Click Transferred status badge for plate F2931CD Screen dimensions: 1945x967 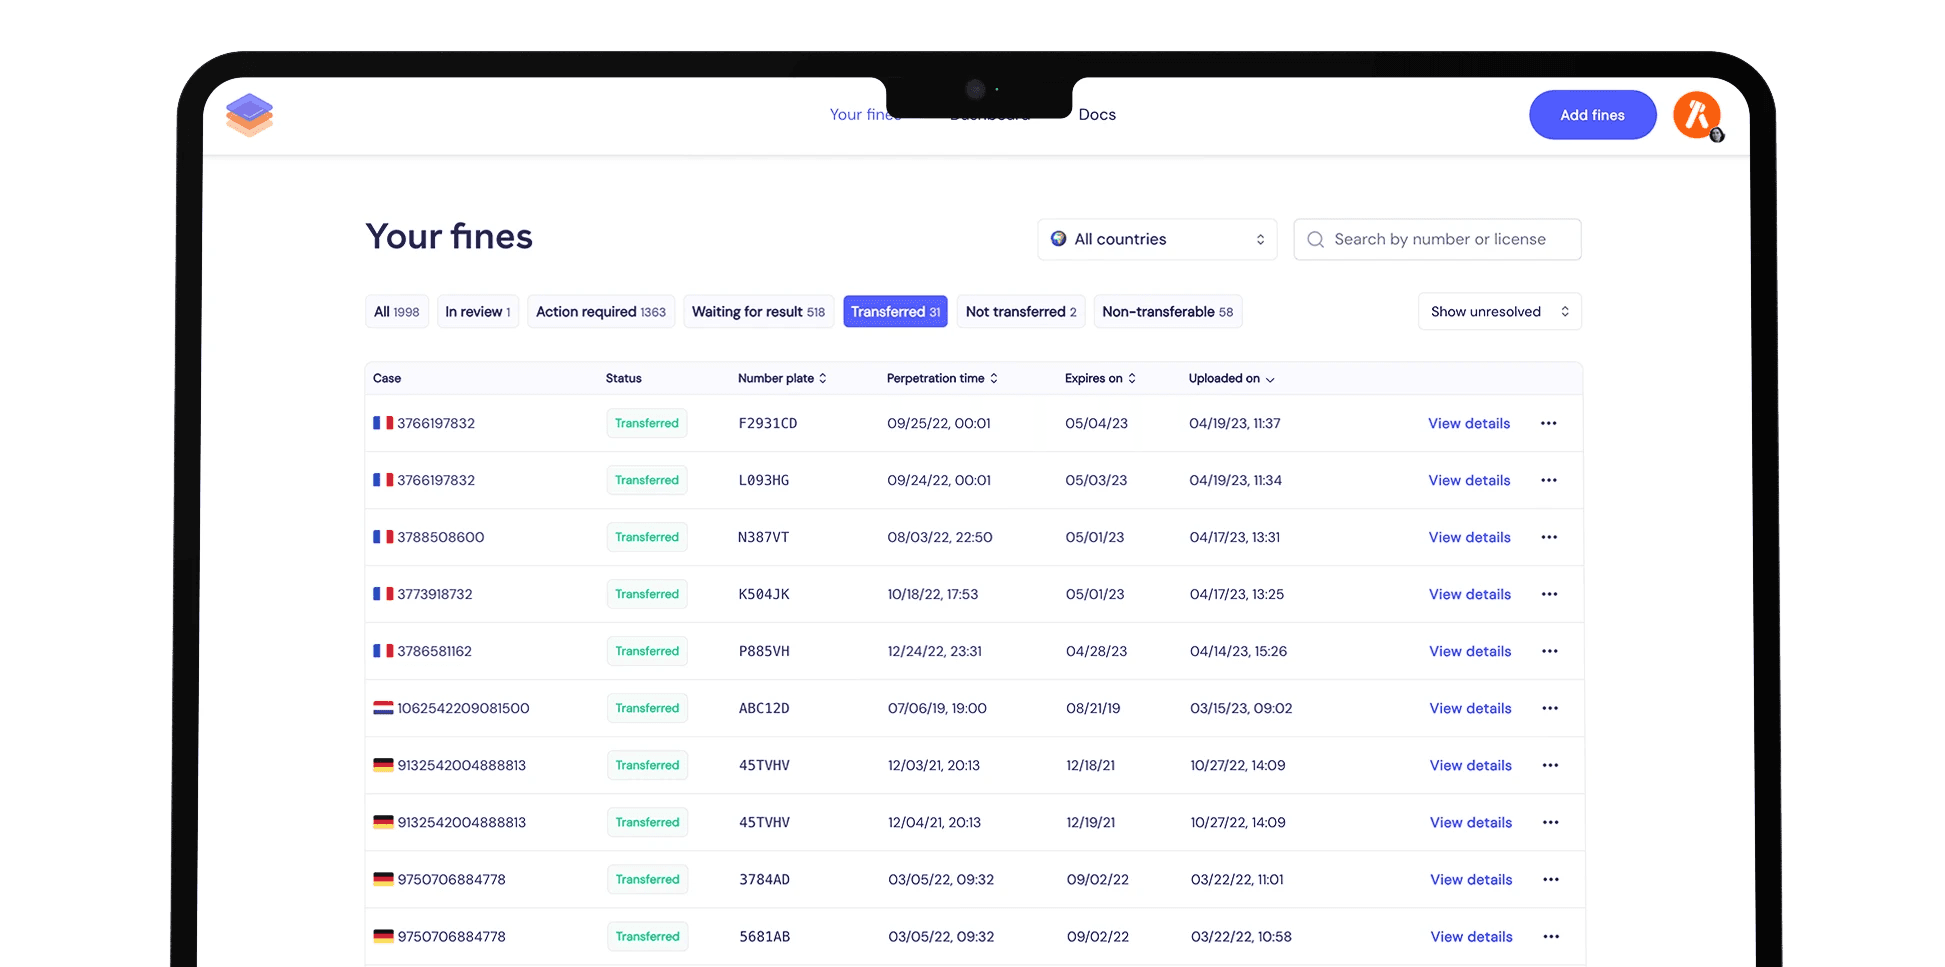tap(647, 423)
